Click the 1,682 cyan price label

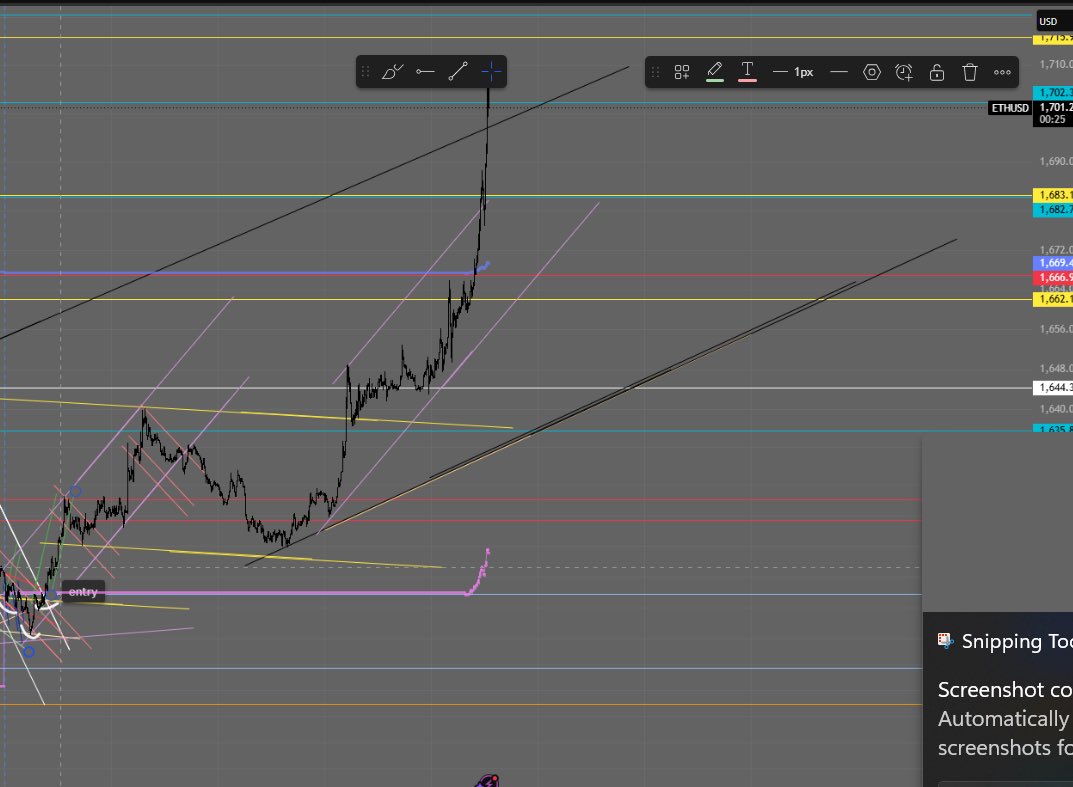[1052, 209]
